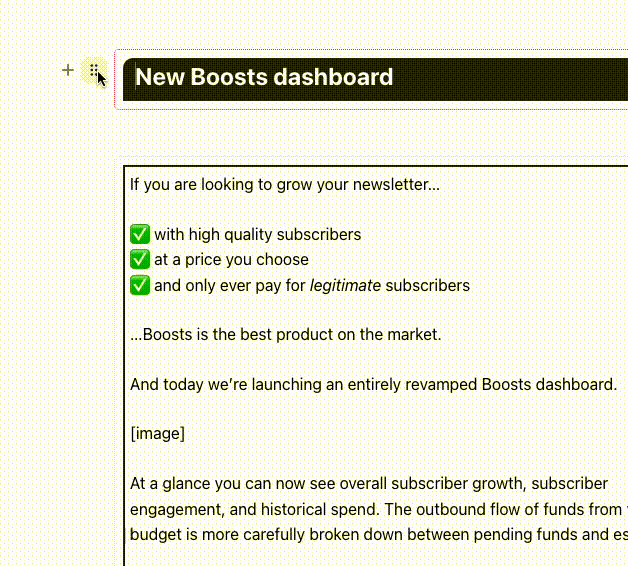The height and width of the screenshot is (566, 628).
Task: Click the six-dot drag handle icon
Action: [x=93, y=71]
